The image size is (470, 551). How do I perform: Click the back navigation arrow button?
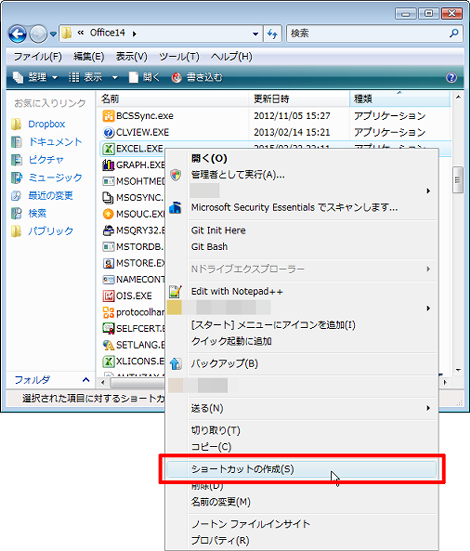[x=17, y=34]
